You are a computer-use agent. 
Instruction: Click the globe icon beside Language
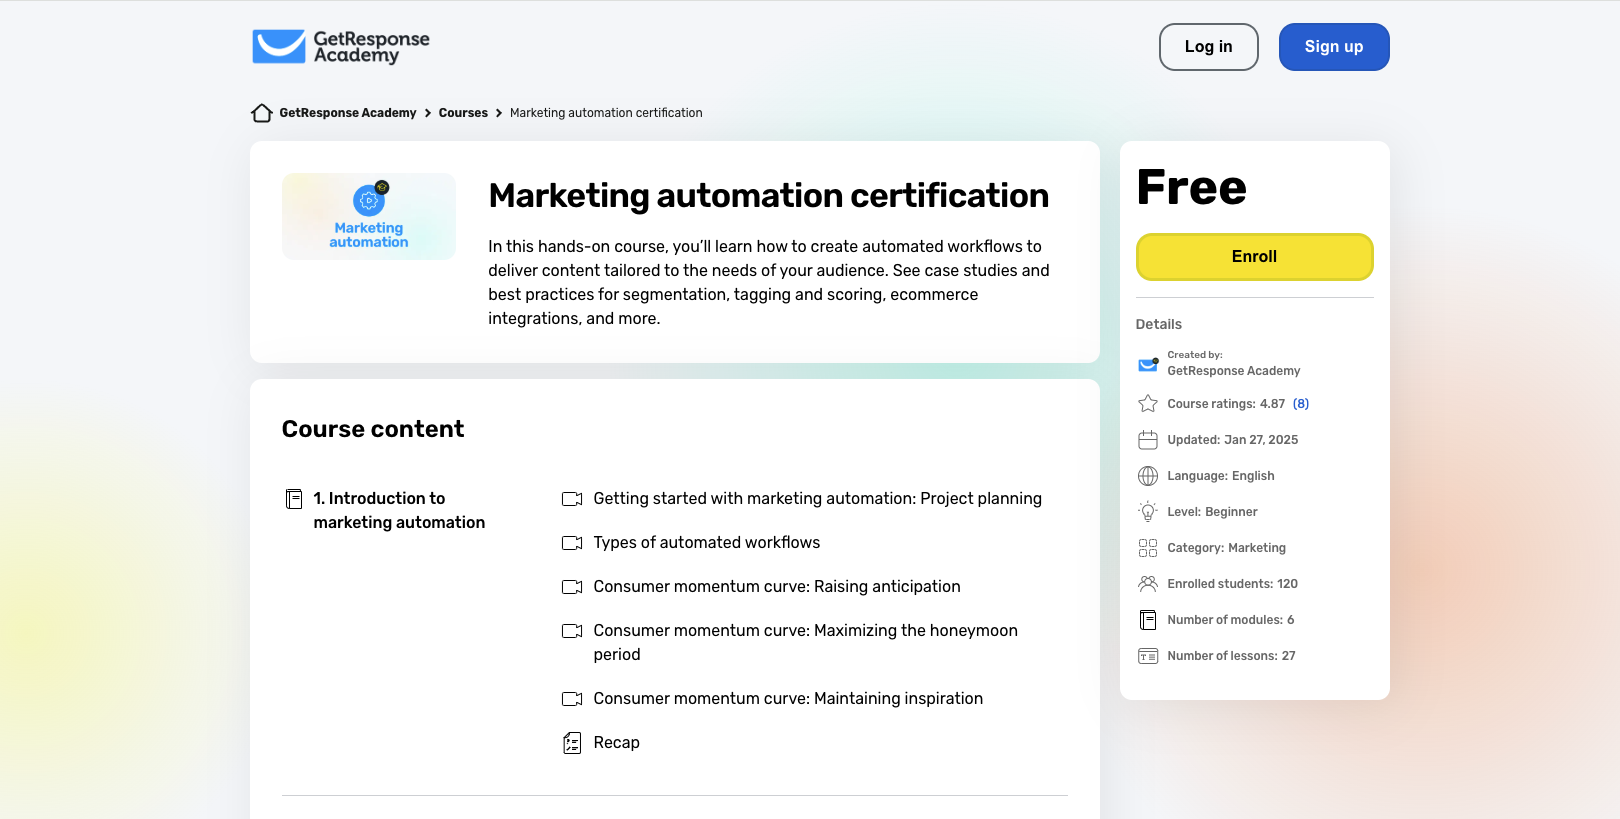1148,476
